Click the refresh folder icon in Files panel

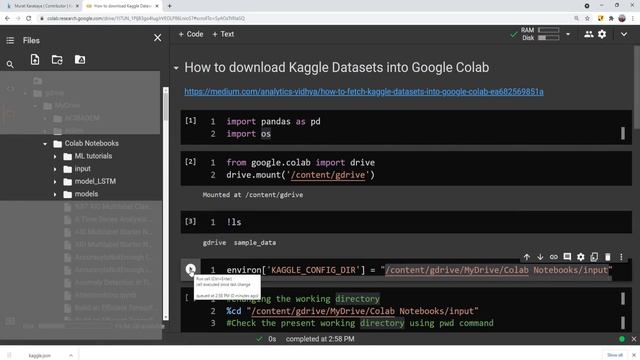pyautogui.click(x=57, y=60)
